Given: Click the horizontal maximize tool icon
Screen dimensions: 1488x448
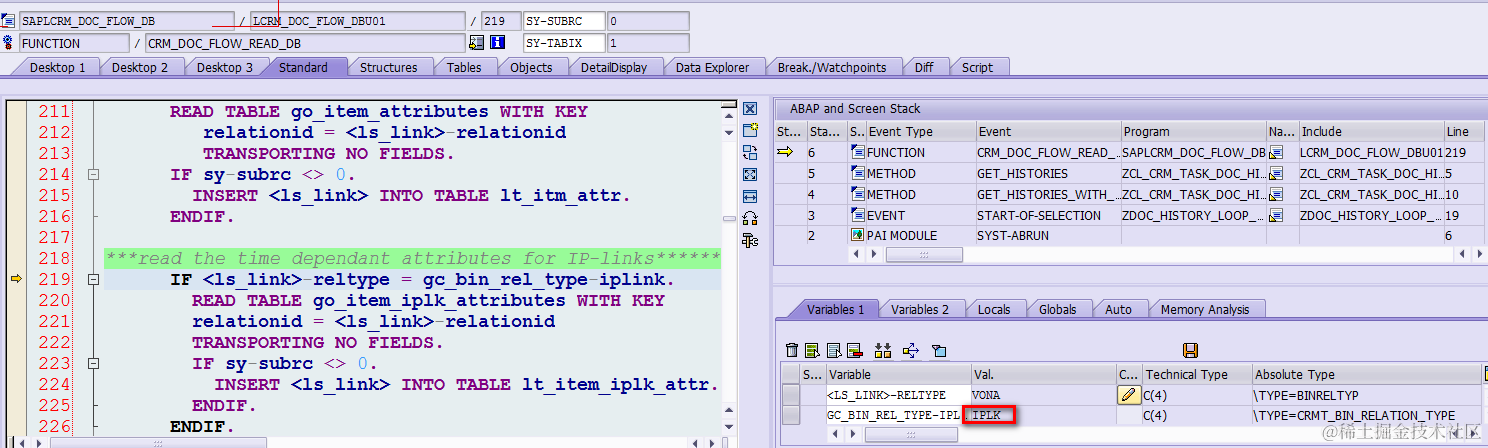Looking at the screenshot, I should pos(750,197).
